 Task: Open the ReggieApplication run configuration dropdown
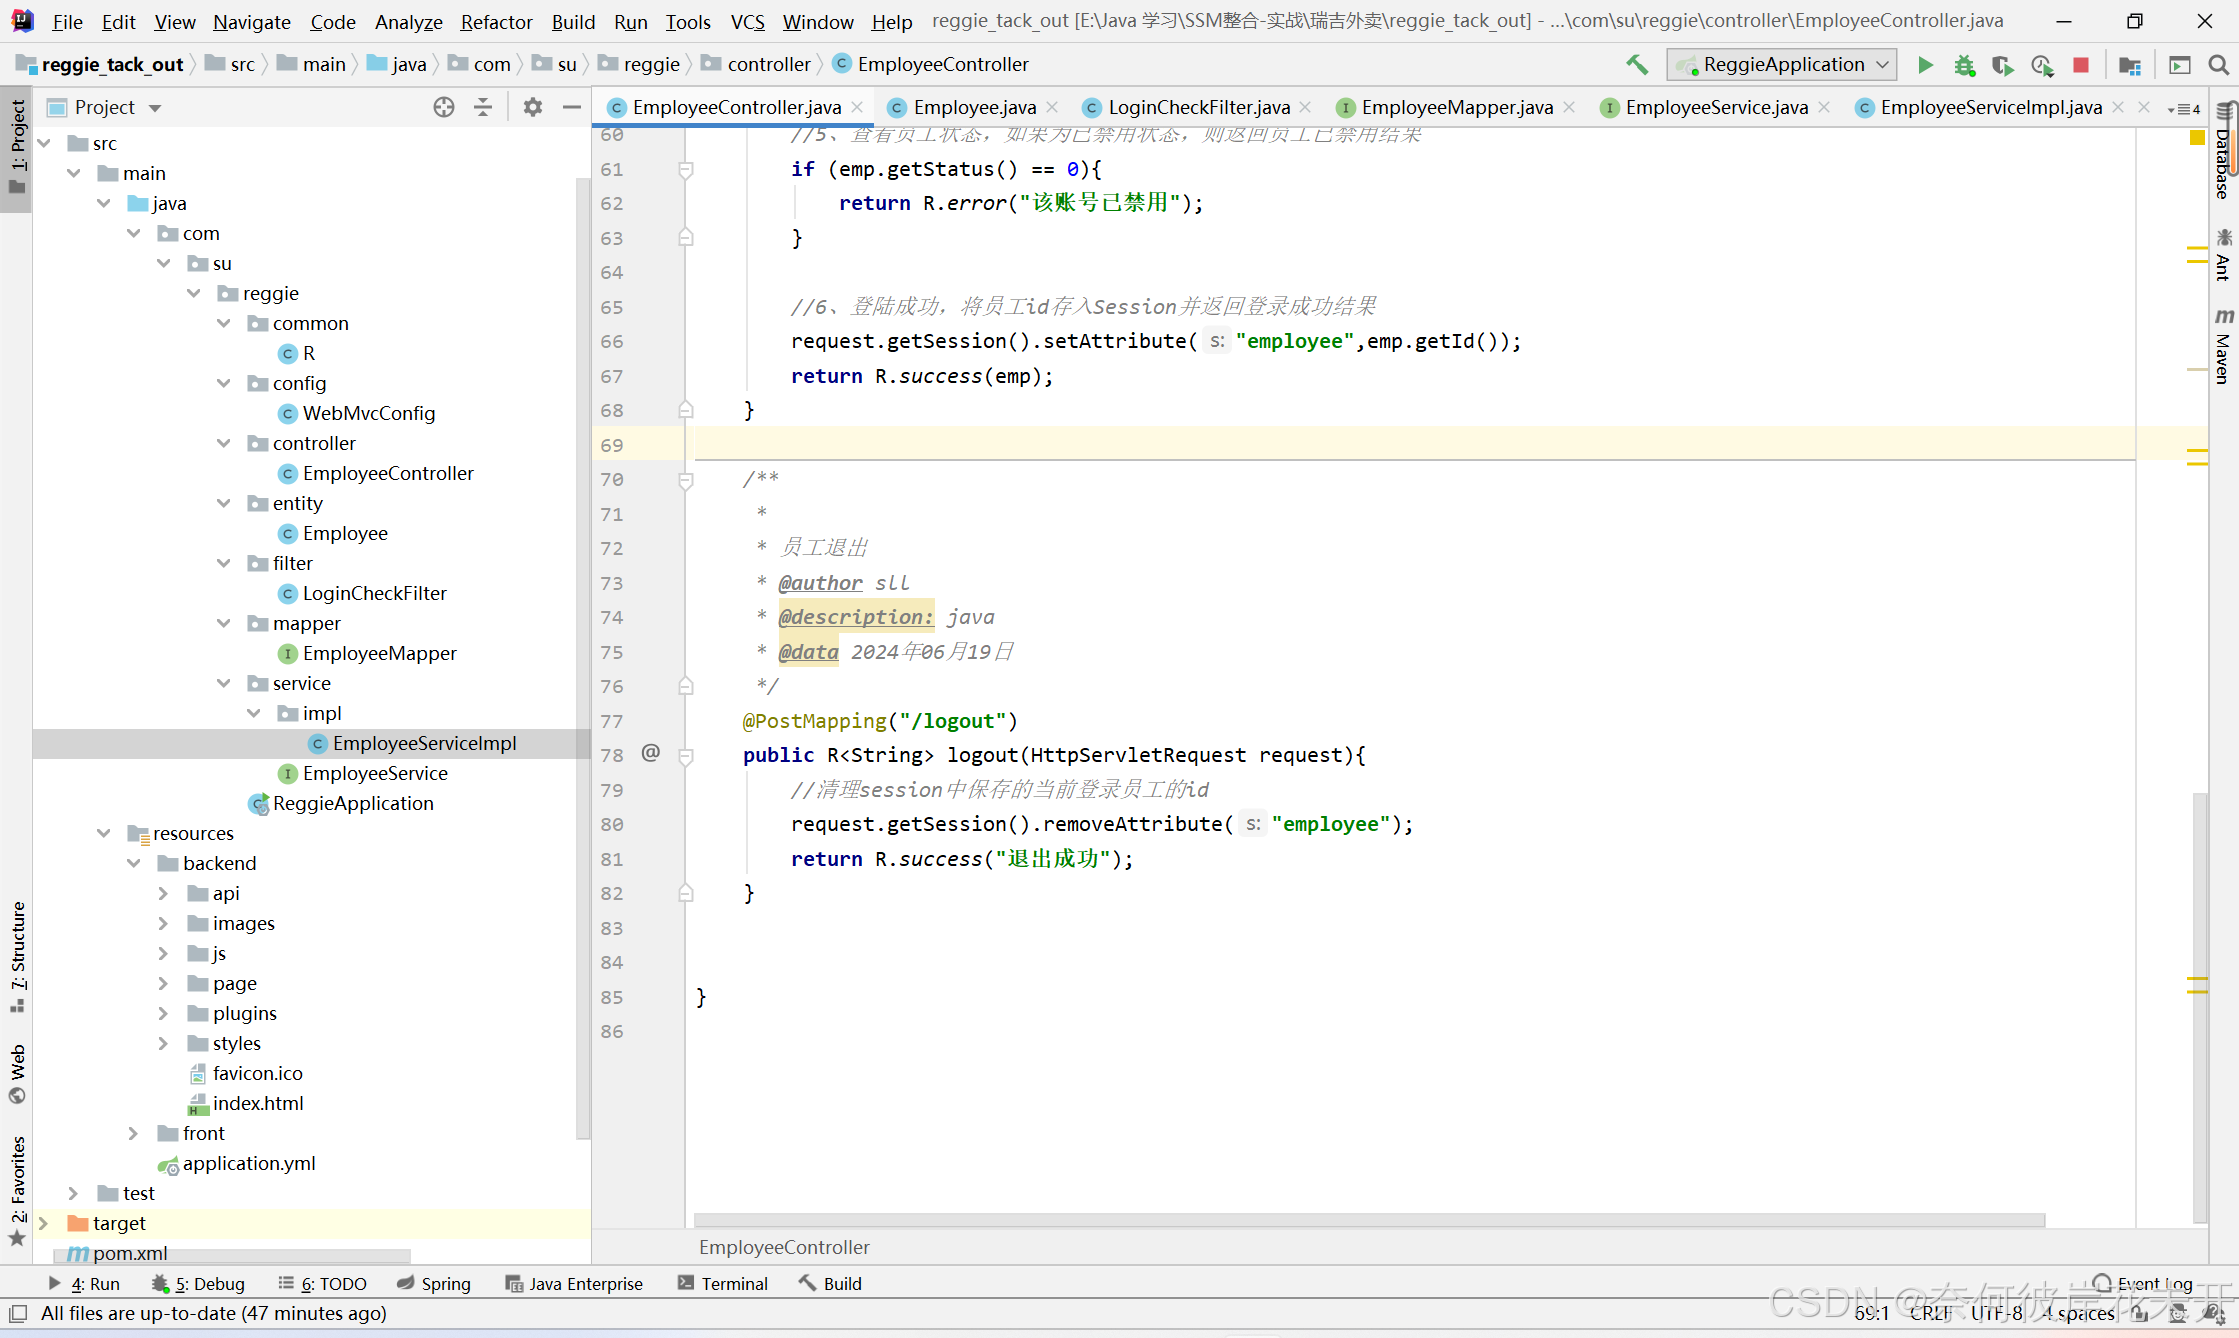[1783, 65]
